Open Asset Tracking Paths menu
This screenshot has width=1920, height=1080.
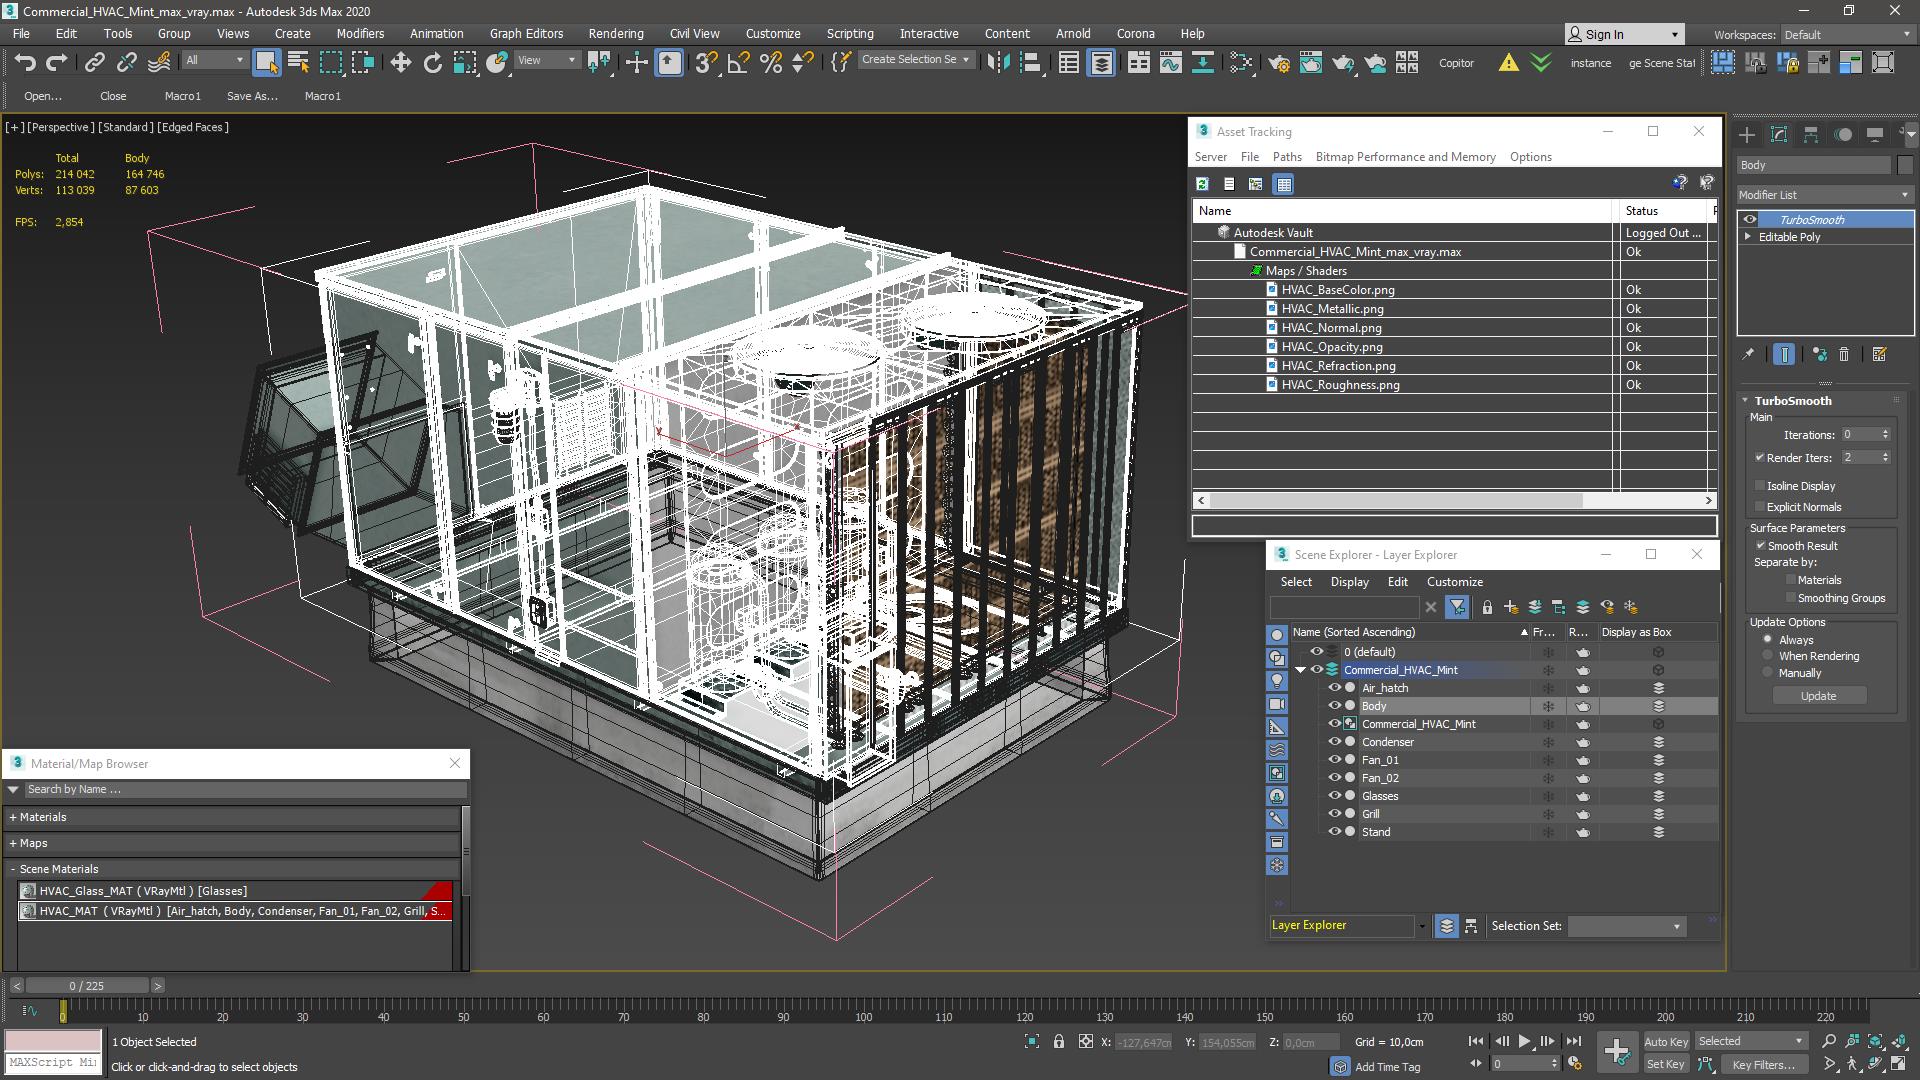click(x=1287, y=157)
